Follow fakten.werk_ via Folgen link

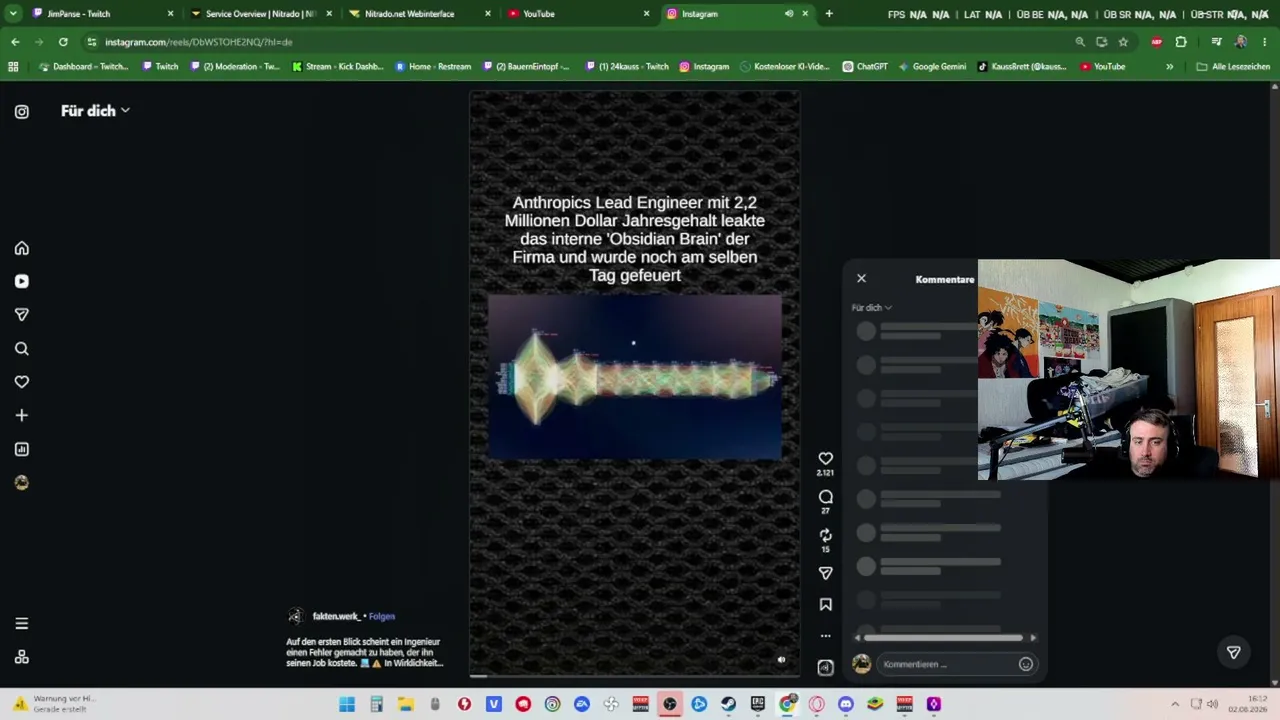(382, 616)
